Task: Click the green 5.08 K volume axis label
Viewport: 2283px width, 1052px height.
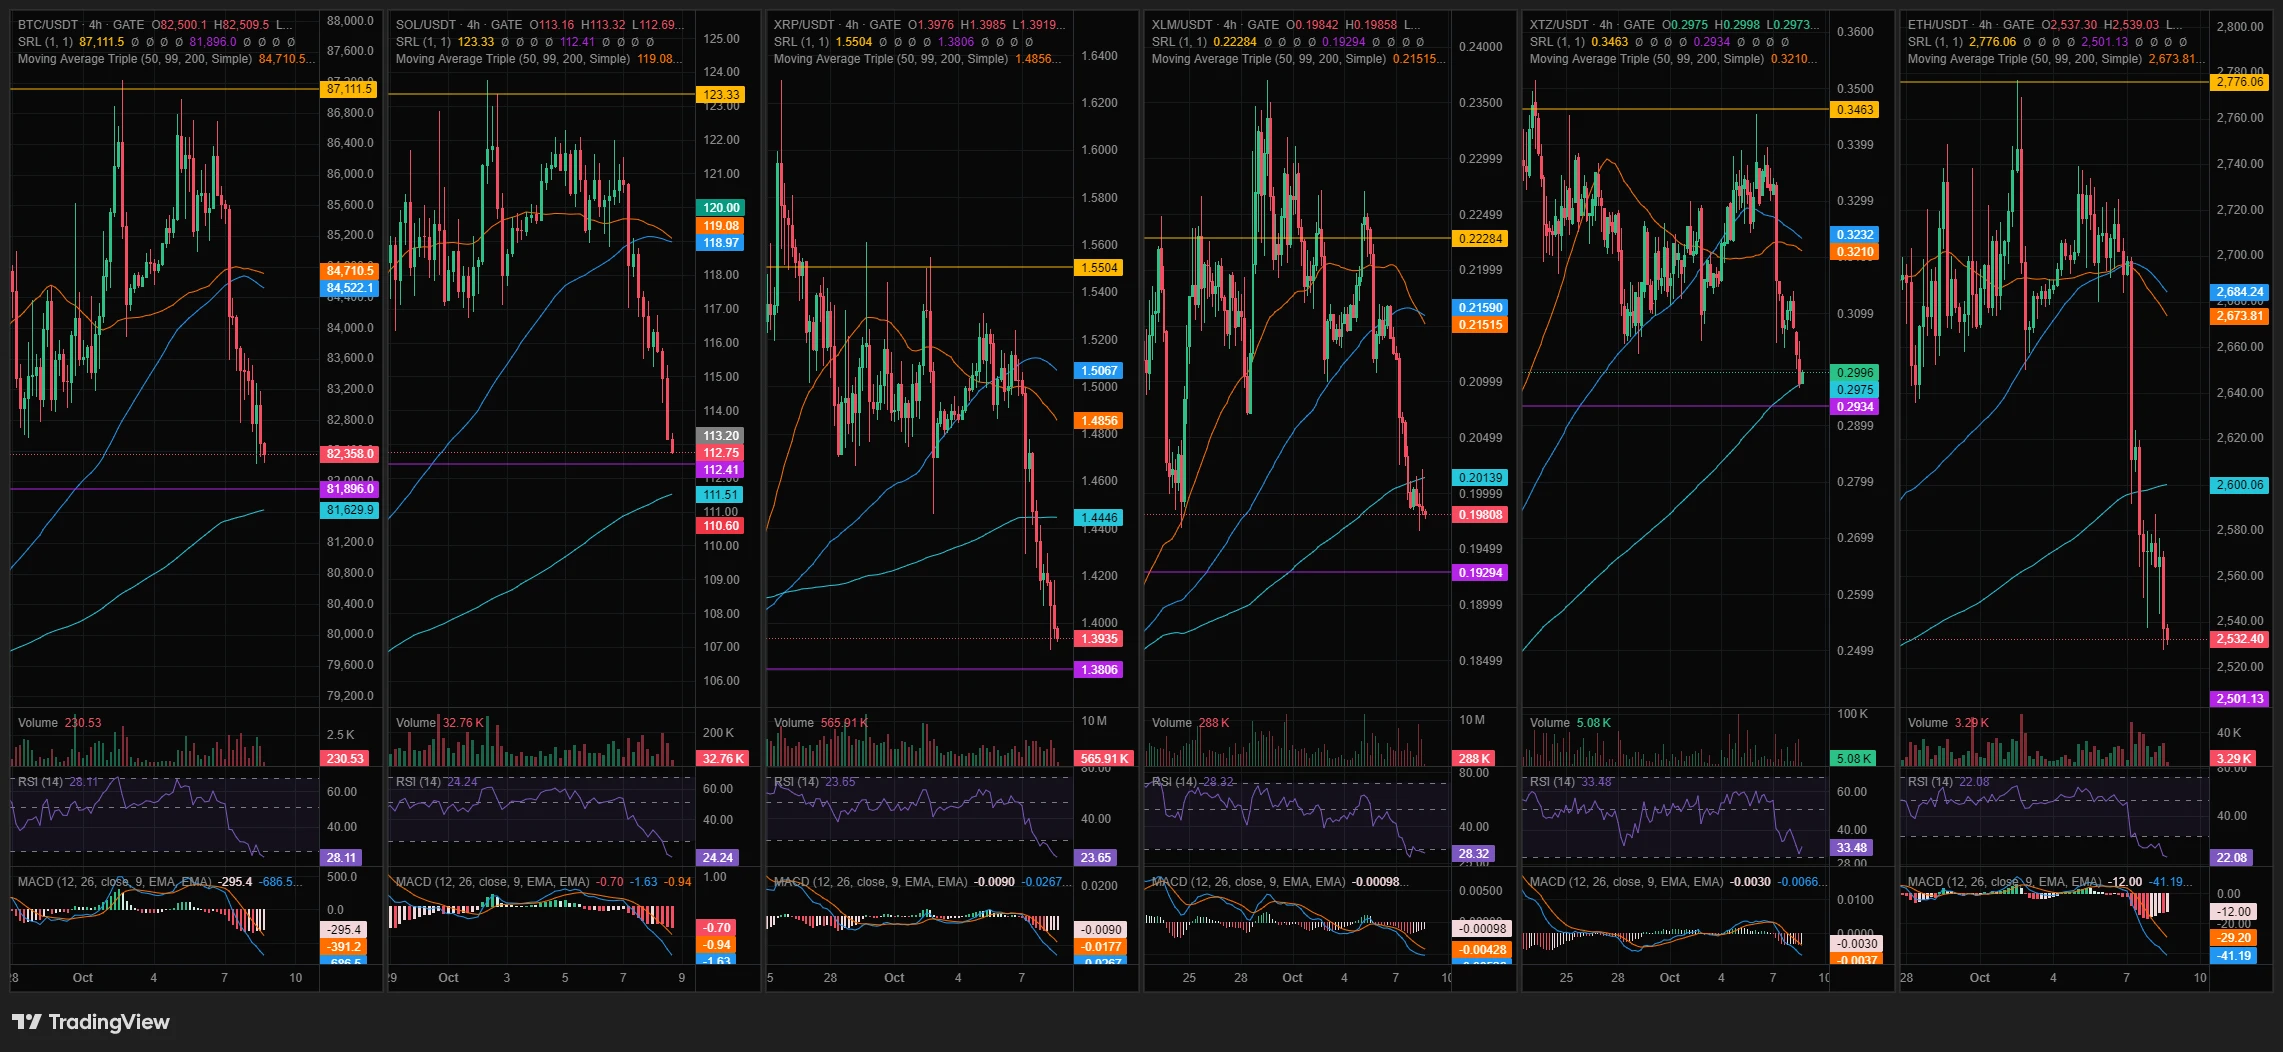Action: (1854, 759)
